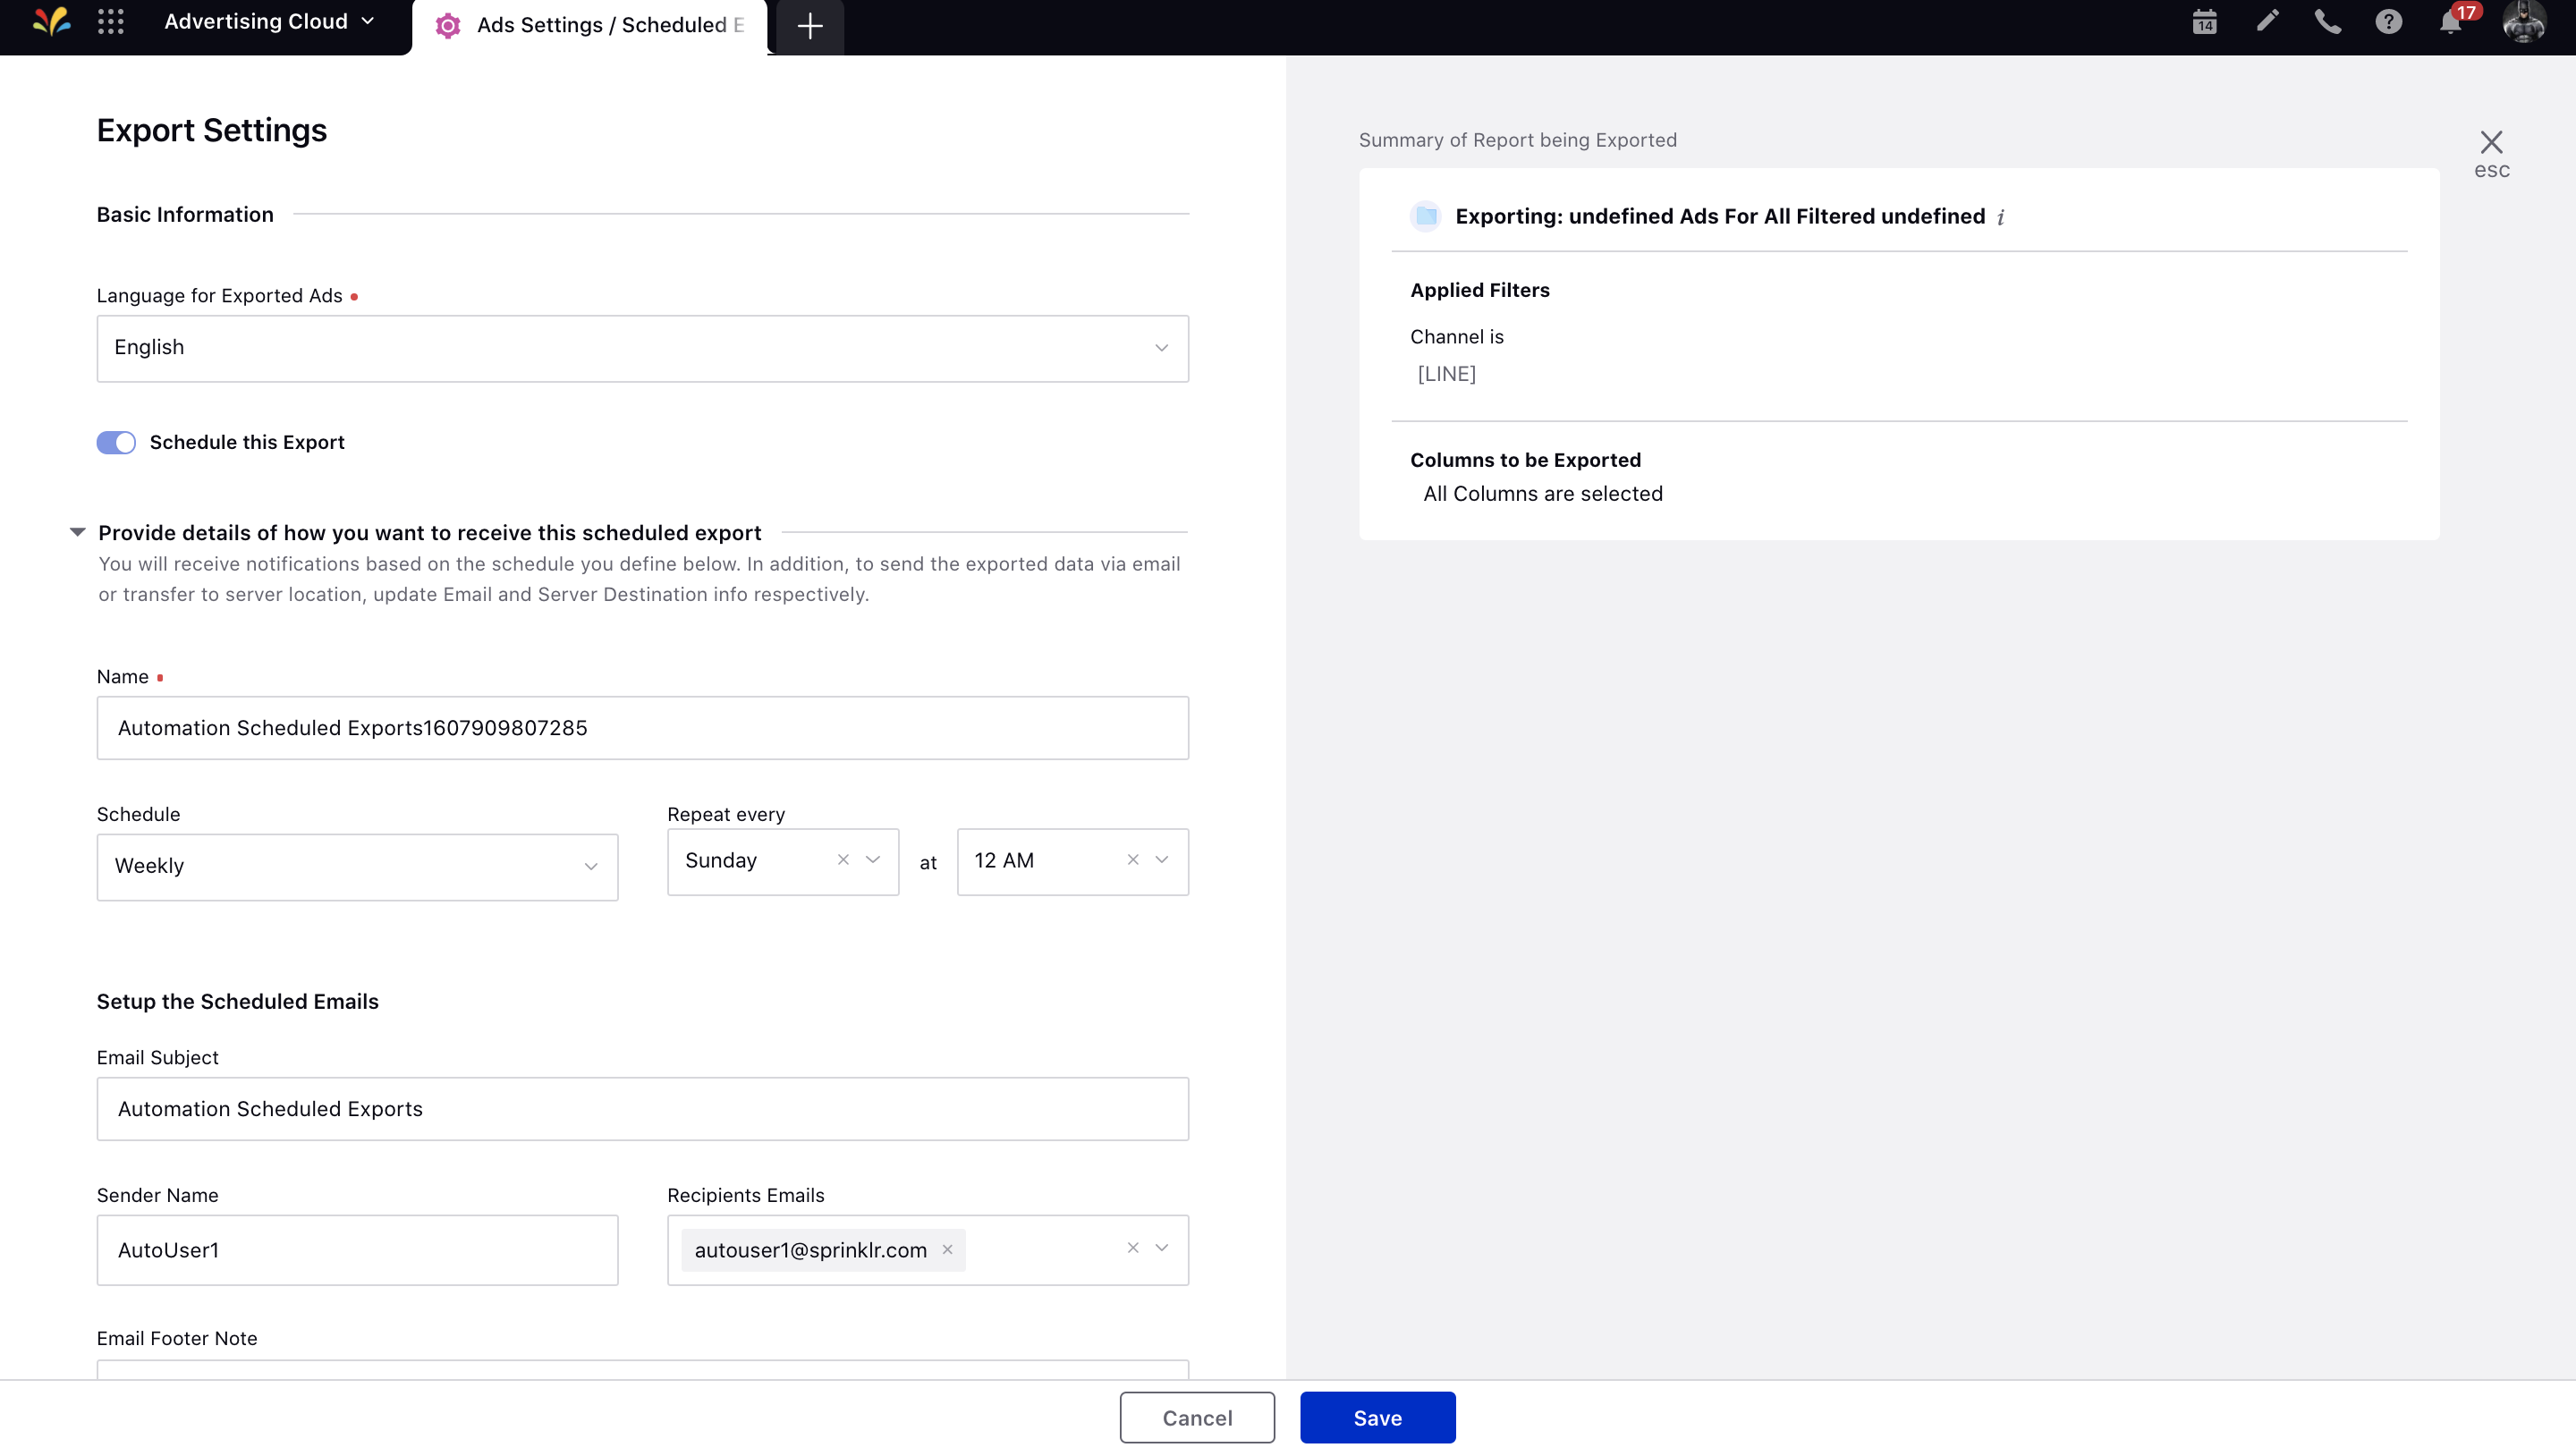The width and height of the screenshot is (2576, 1456).
Task: Click the new tab plus button
Action: pyautogui.click(x=810, y=27)
